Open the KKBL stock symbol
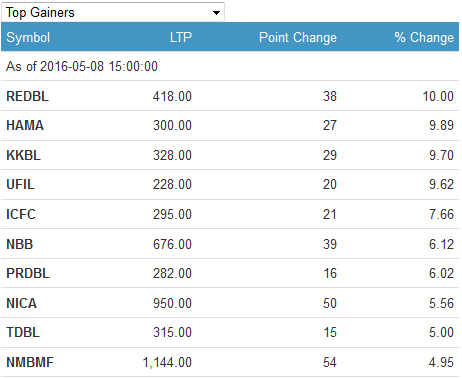Screen dimensions: 462x378 point(23,155)
